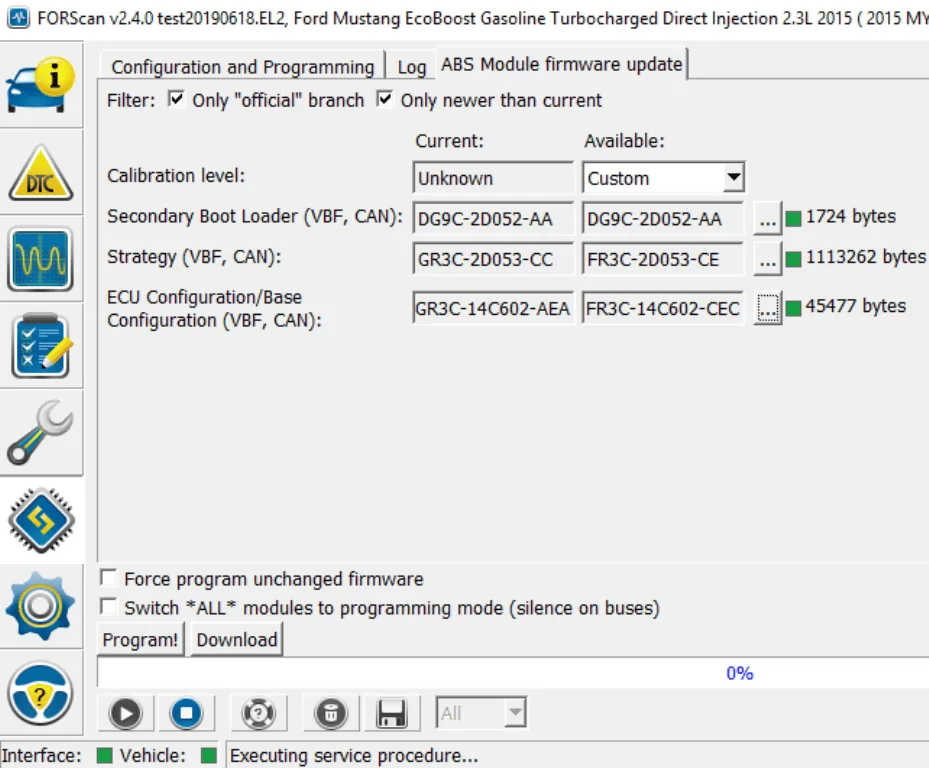Open the Configuration and Programming chip section
929x768 pixels.
coord(41,520)
